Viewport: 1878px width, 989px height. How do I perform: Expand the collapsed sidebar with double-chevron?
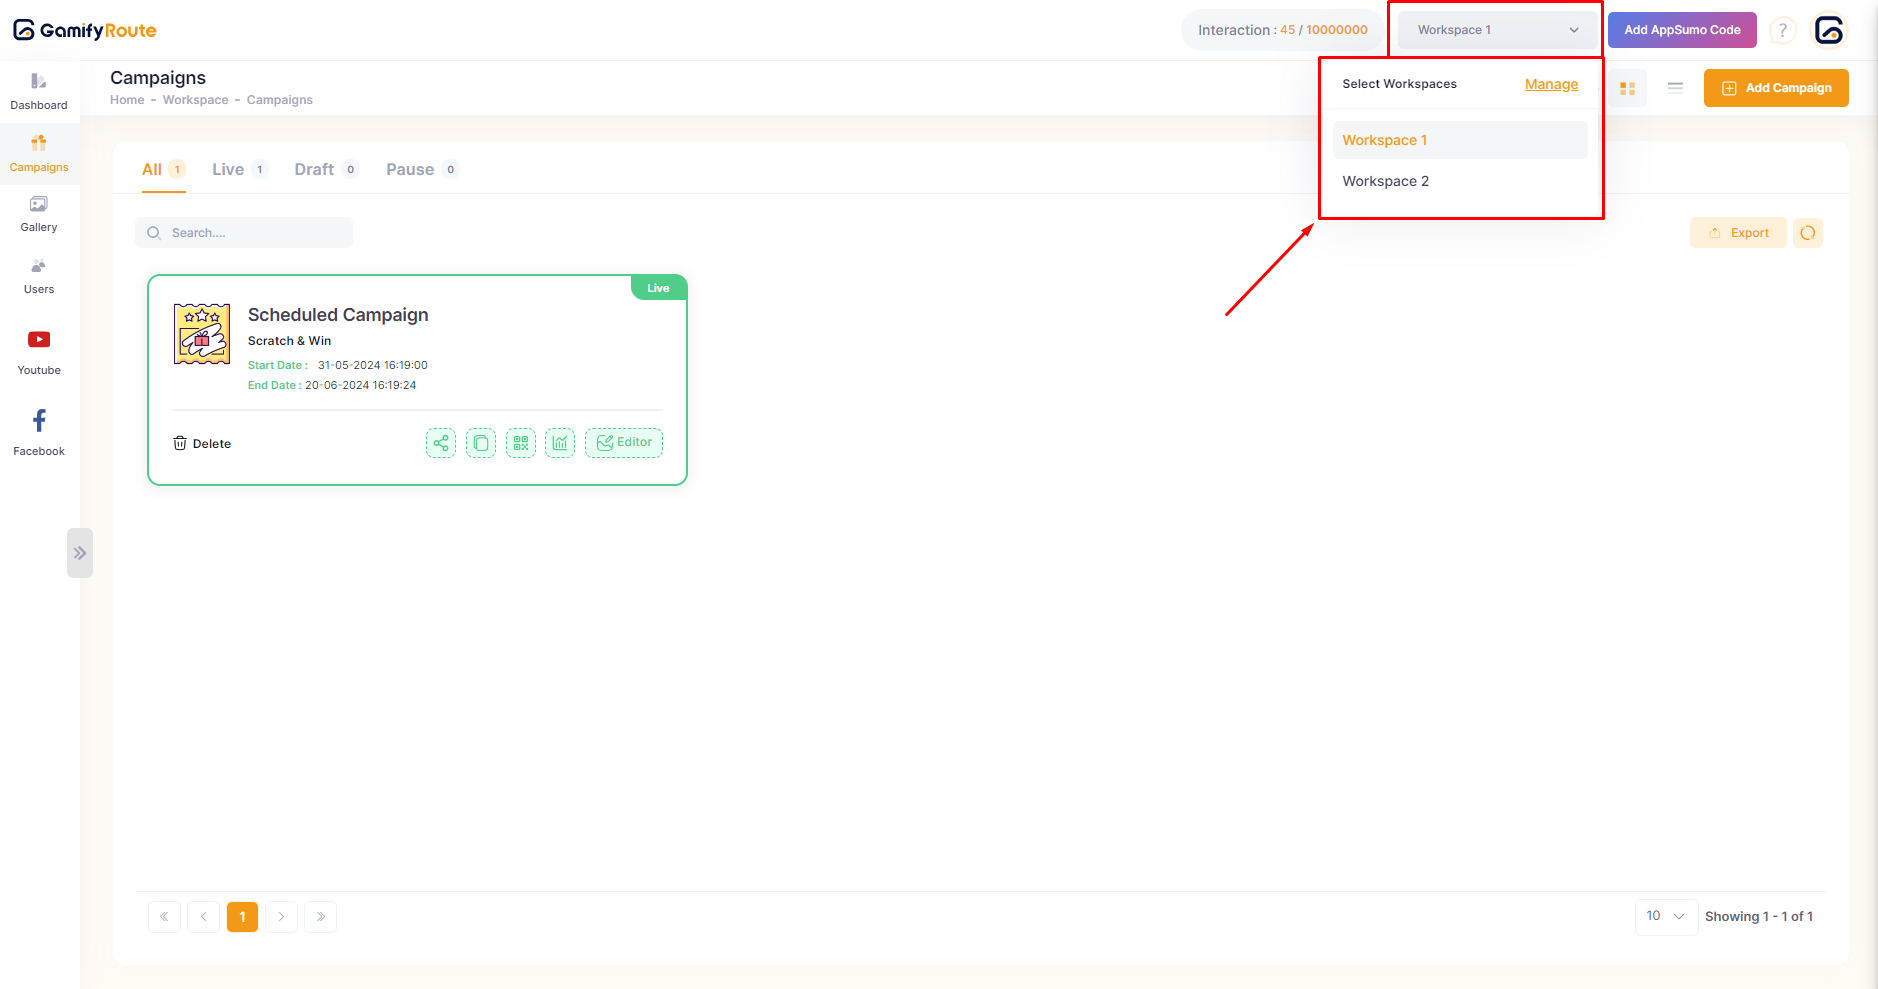(x=80, y=553)
